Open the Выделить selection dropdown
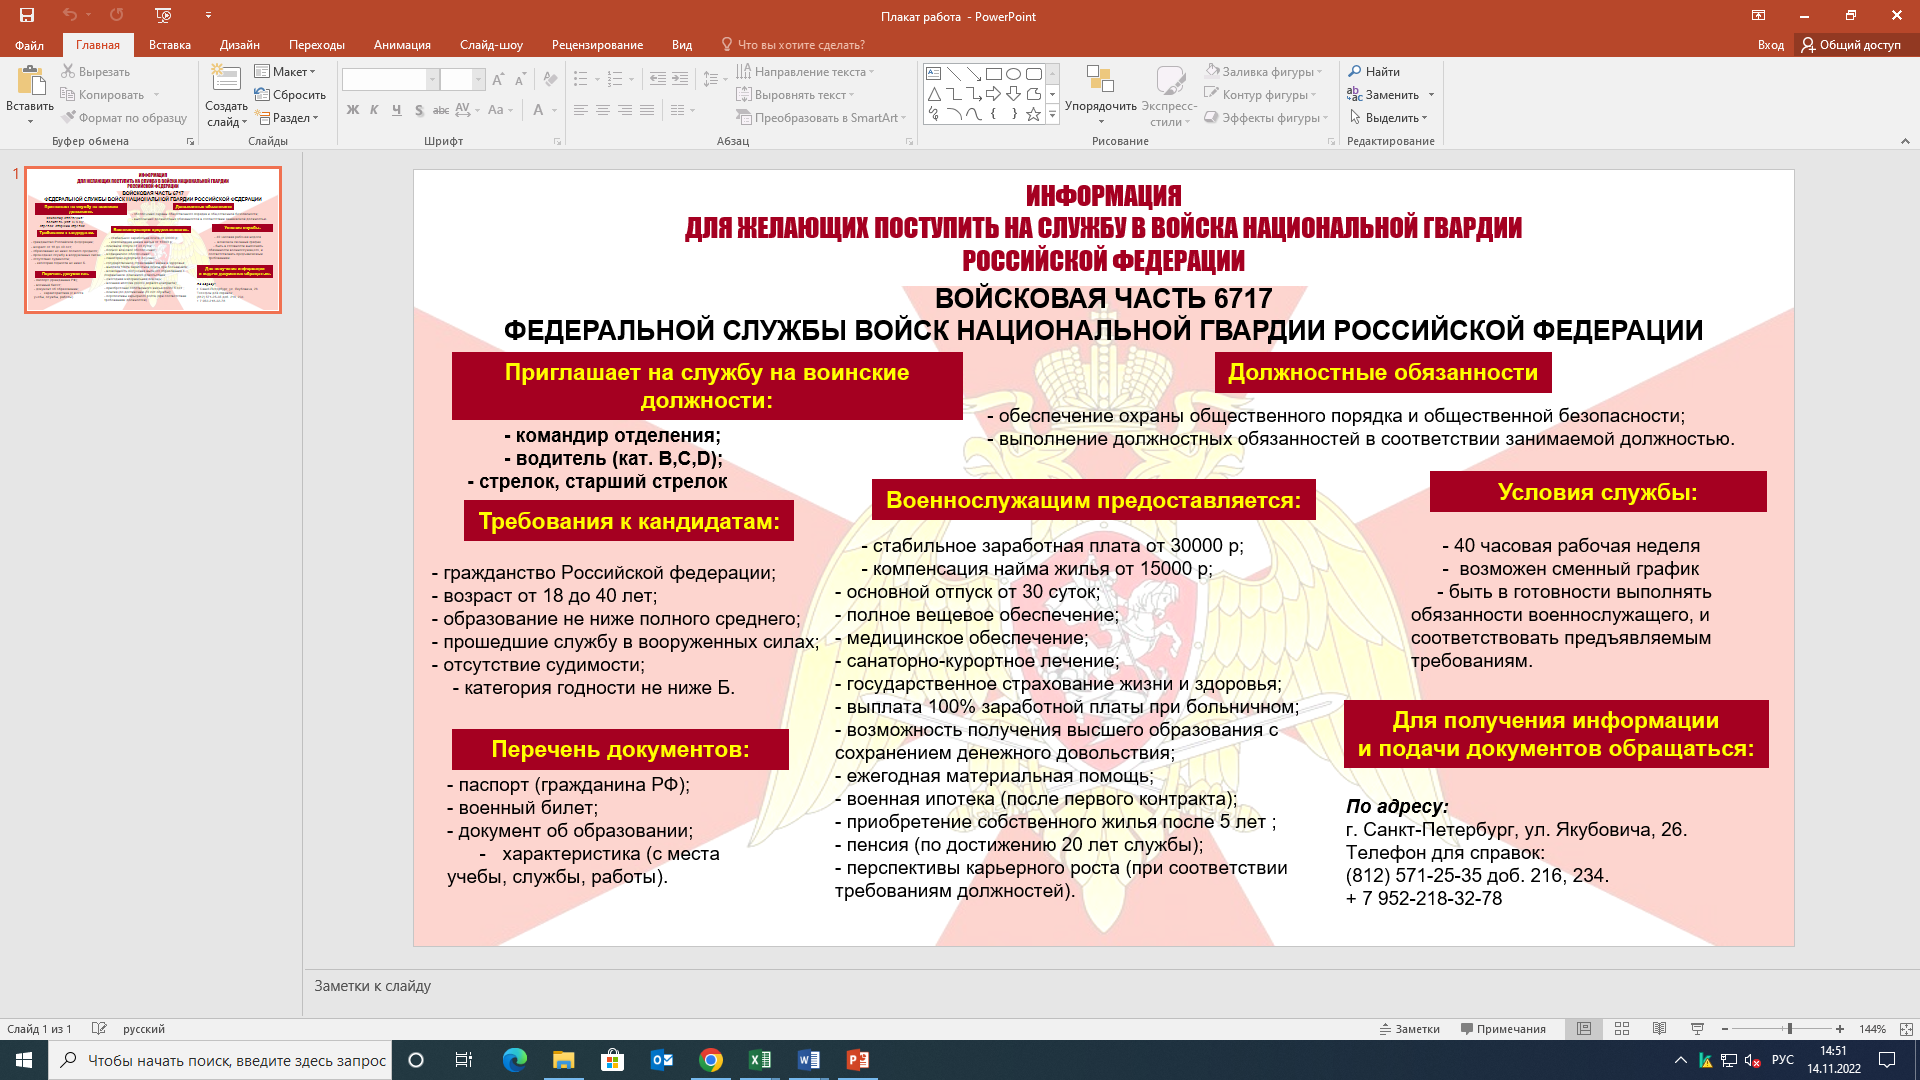 coord(1388,118)
